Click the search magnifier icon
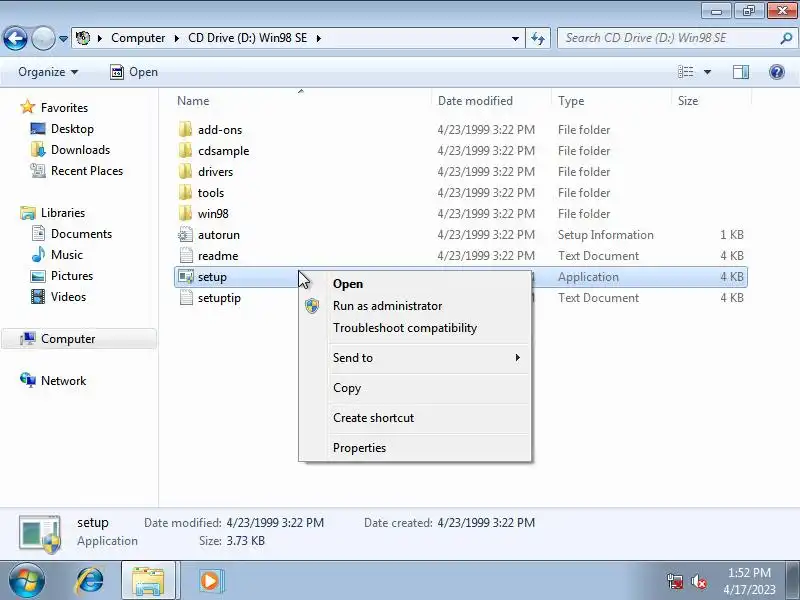800x600 pixels. click(786, 38)
